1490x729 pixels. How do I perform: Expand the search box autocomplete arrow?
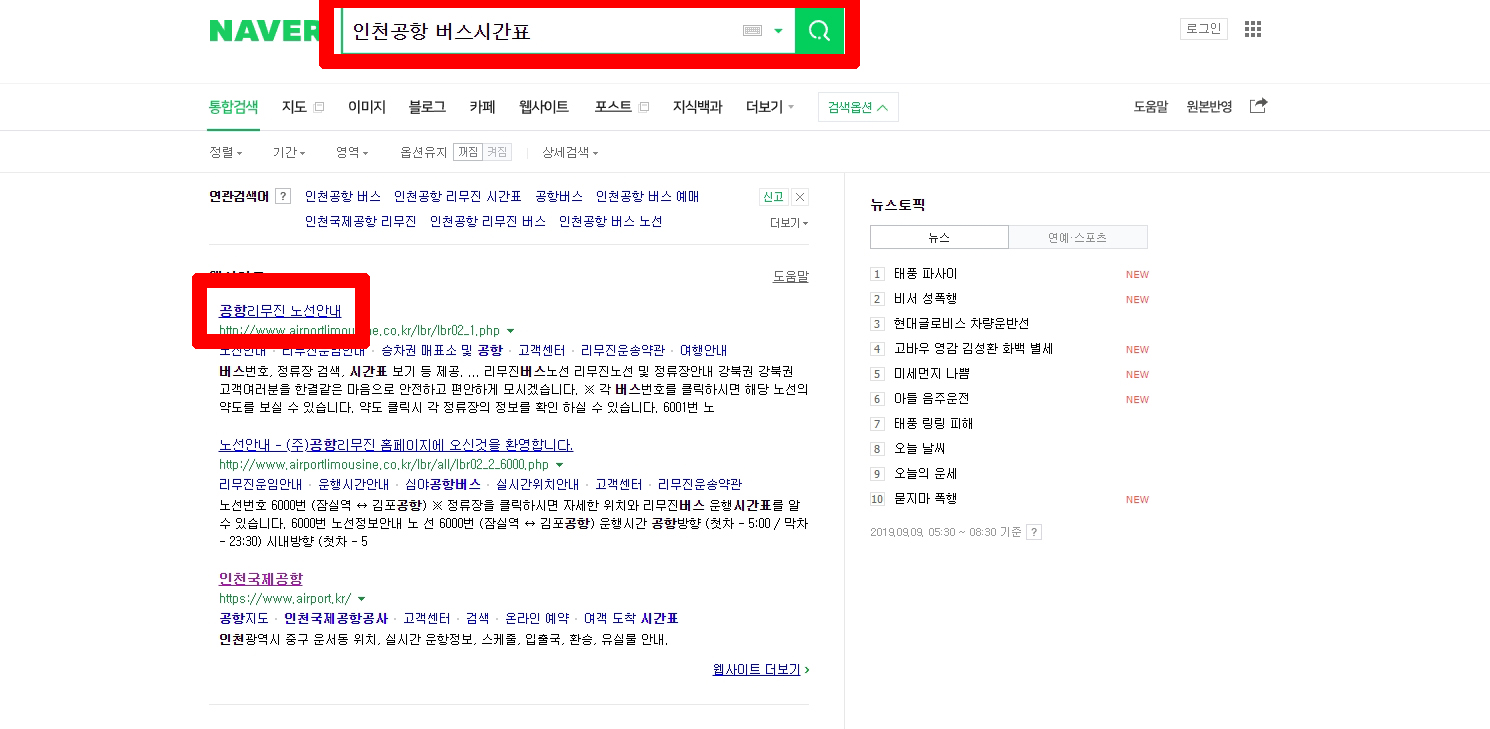pyautogui.click(x=778, y=31)
